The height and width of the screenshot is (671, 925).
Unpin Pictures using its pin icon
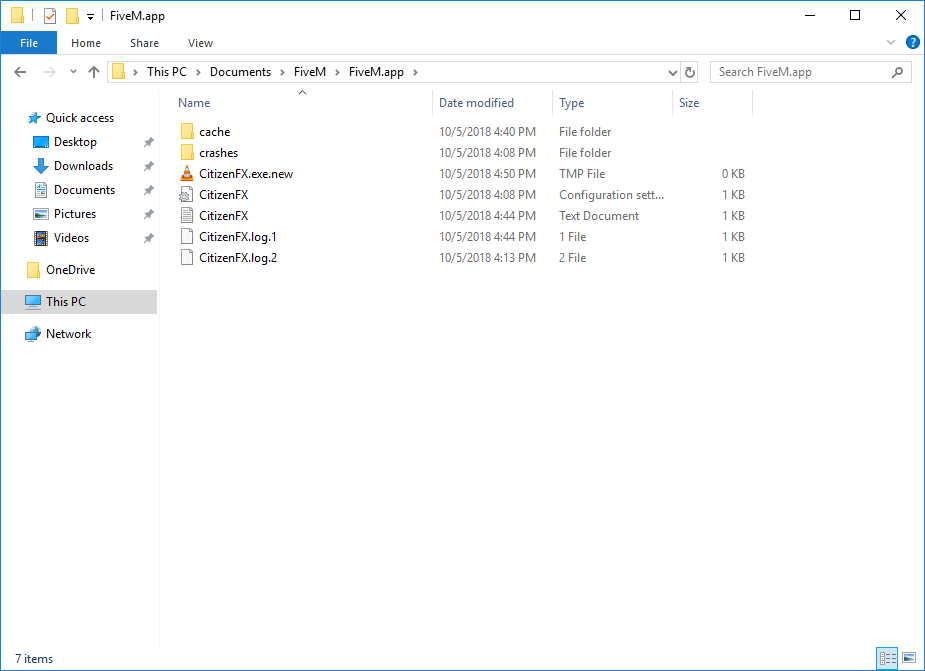tap(149, 214)
